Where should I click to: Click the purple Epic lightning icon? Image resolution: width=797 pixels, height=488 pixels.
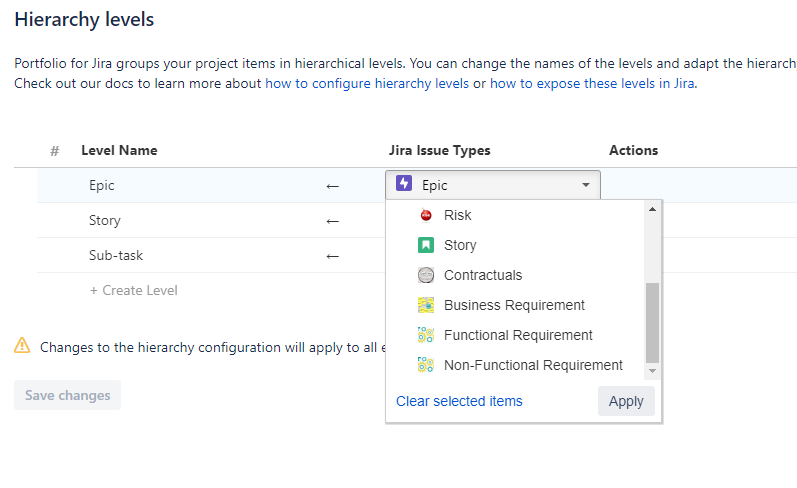[404, 184]
